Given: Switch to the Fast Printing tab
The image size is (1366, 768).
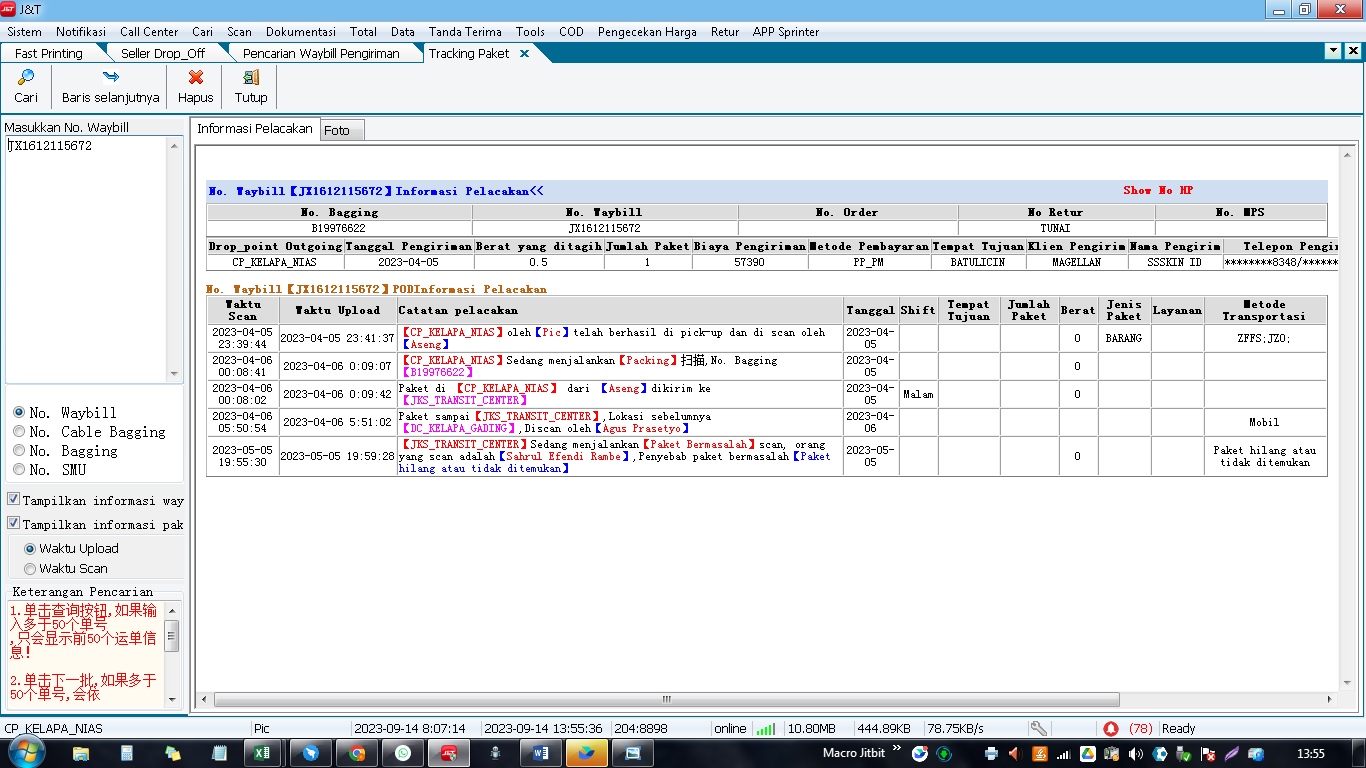Looking at the screenshot, I should pyautogui.click(x=49, y=53).
